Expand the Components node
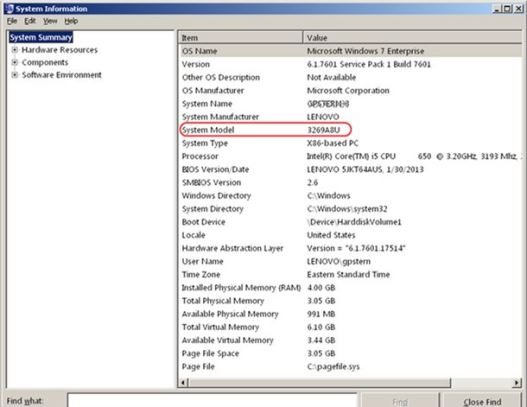The height and width of the screenshot is (407, 527). [x=14, y=63]
